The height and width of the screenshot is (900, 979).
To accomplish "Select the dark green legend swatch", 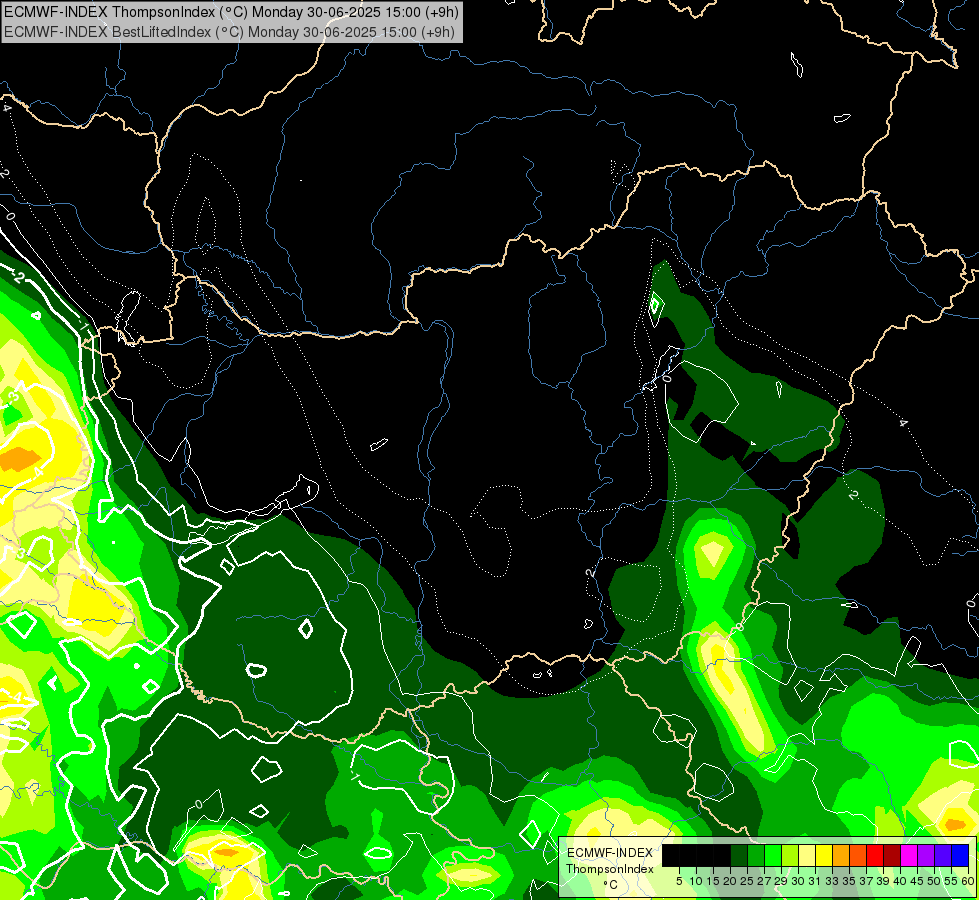I will (739, 855).
